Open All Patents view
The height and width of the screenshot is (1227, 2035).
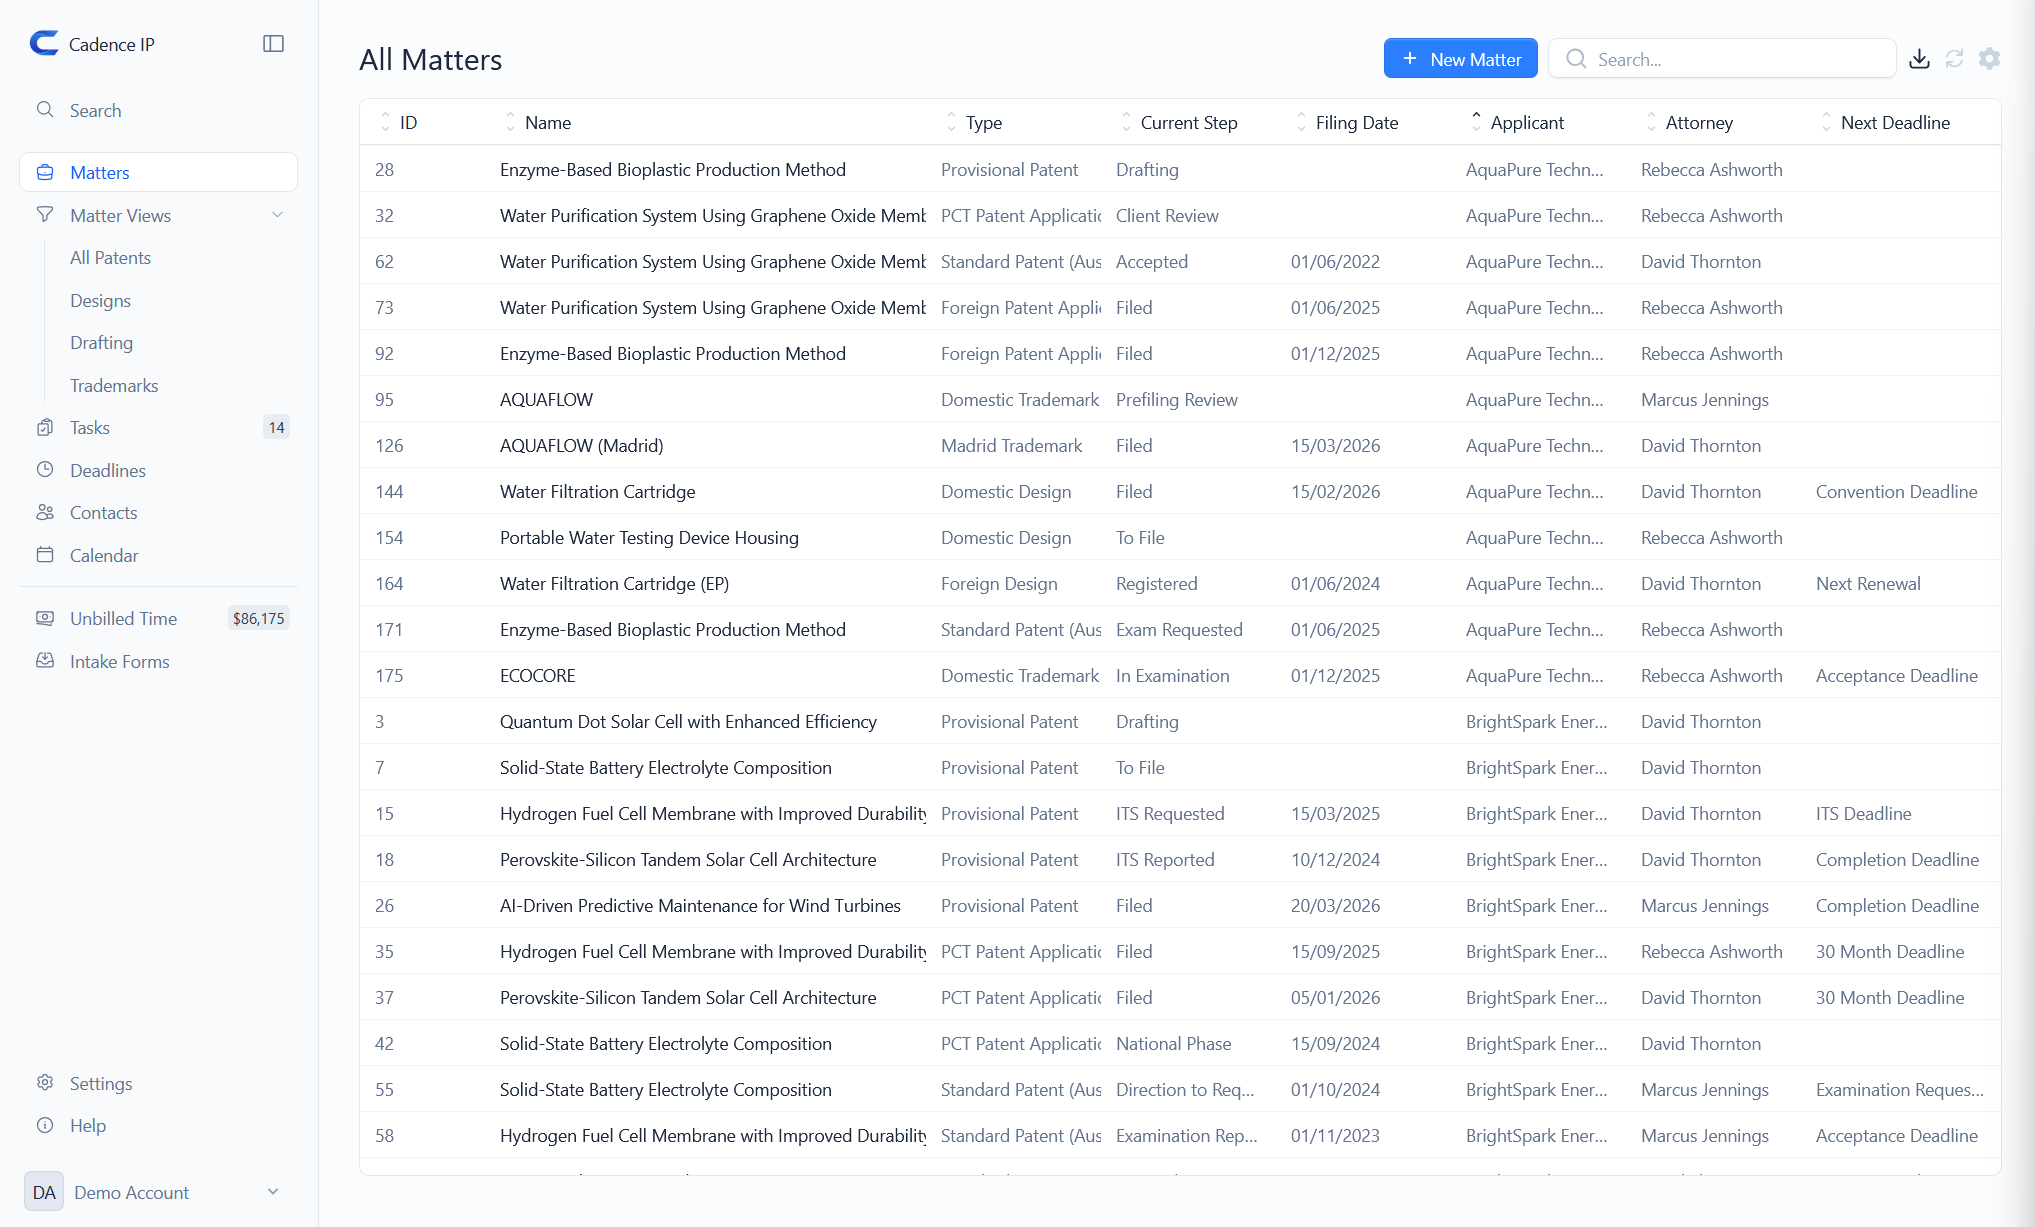coord(110,257)
